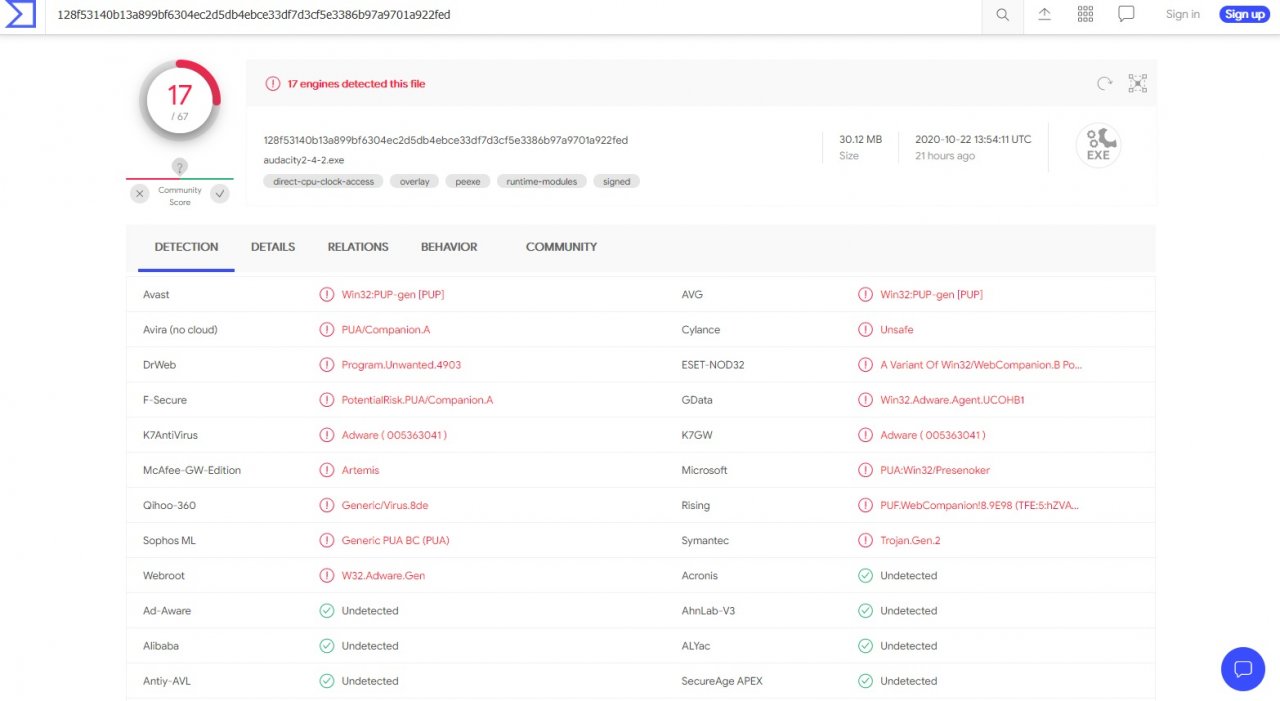Click the Symantec alert icon

(865, 541)
